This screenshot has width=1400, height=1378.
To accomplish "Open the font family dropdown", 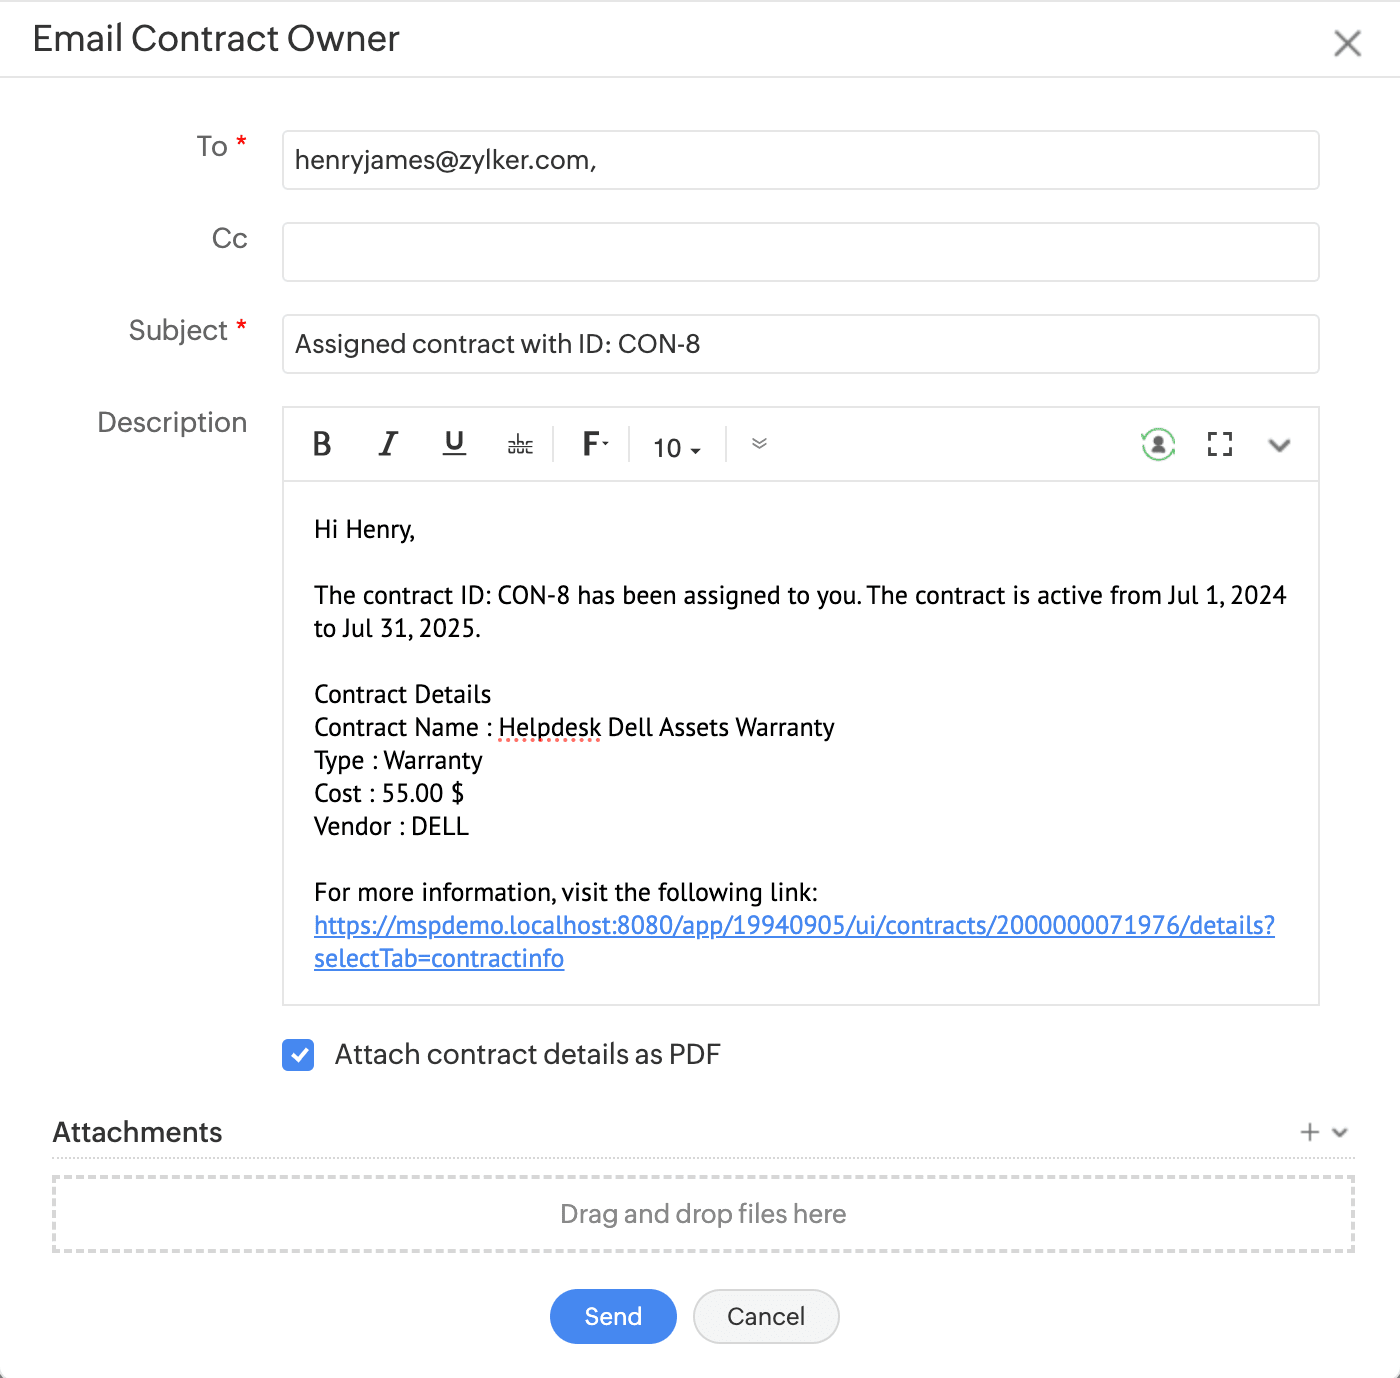I will (x=595, y=444).
